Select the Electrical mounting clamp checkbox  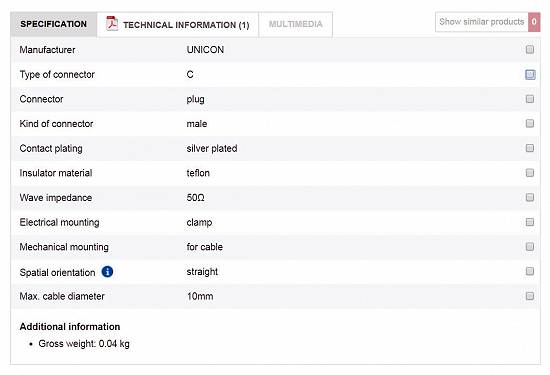530,222
